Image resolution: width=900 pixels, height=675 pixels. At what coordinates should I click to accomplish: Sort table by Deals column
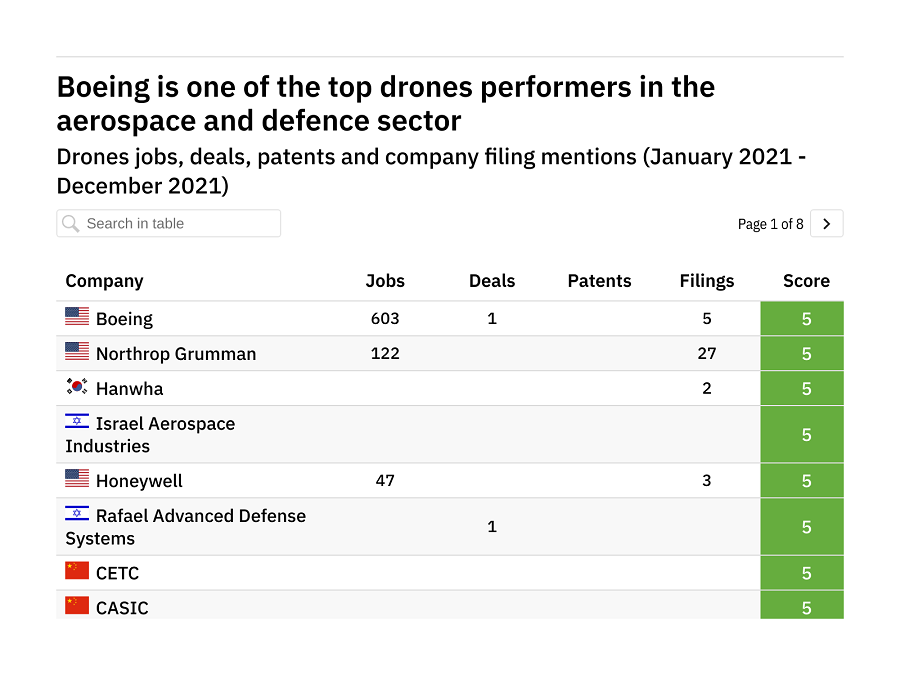point(492,281)
